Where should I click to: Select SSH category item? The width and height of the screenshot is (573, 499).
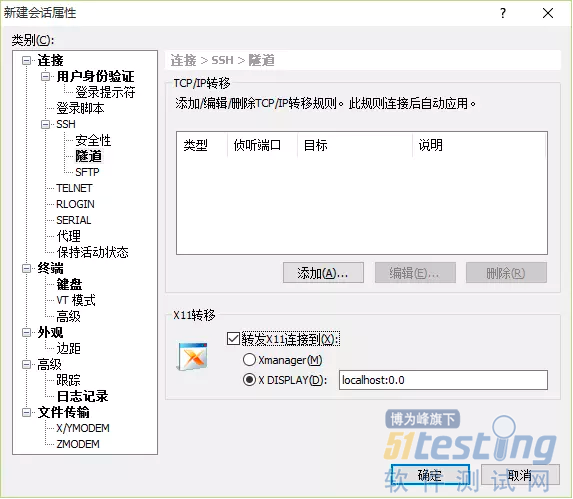tap(66, 124)
